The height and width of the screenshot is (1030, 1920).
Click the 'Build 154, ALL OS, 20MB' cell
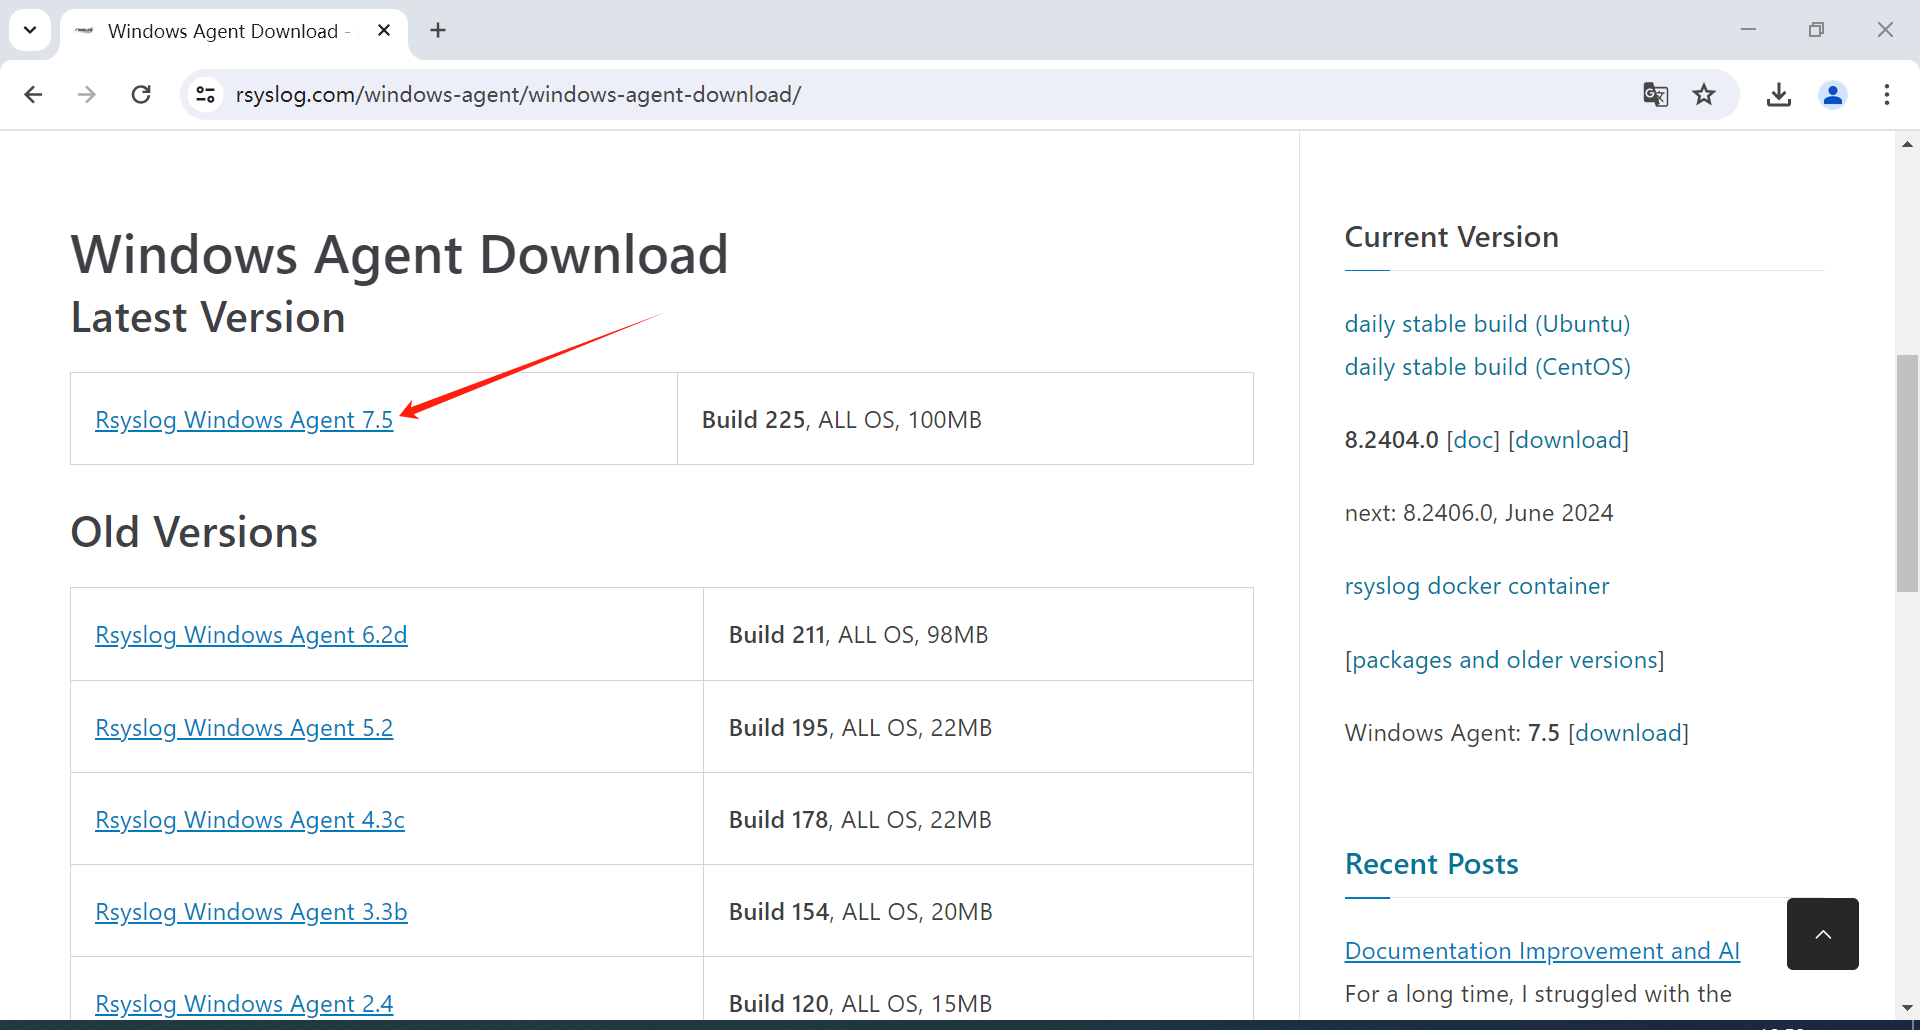pyautogui.click(x=978, y=911)
